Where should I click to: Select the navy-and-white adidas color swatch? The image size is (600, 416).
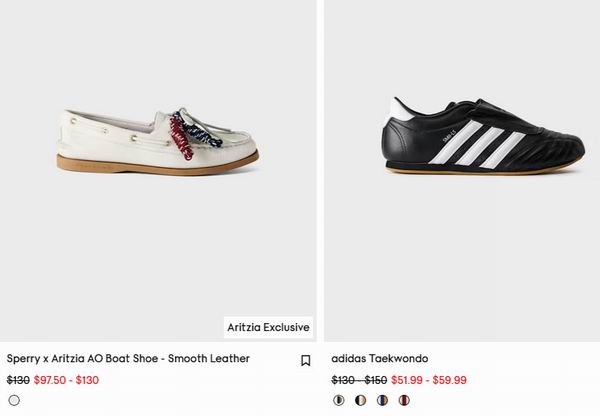pyautogui.click(x=382, y=400)
